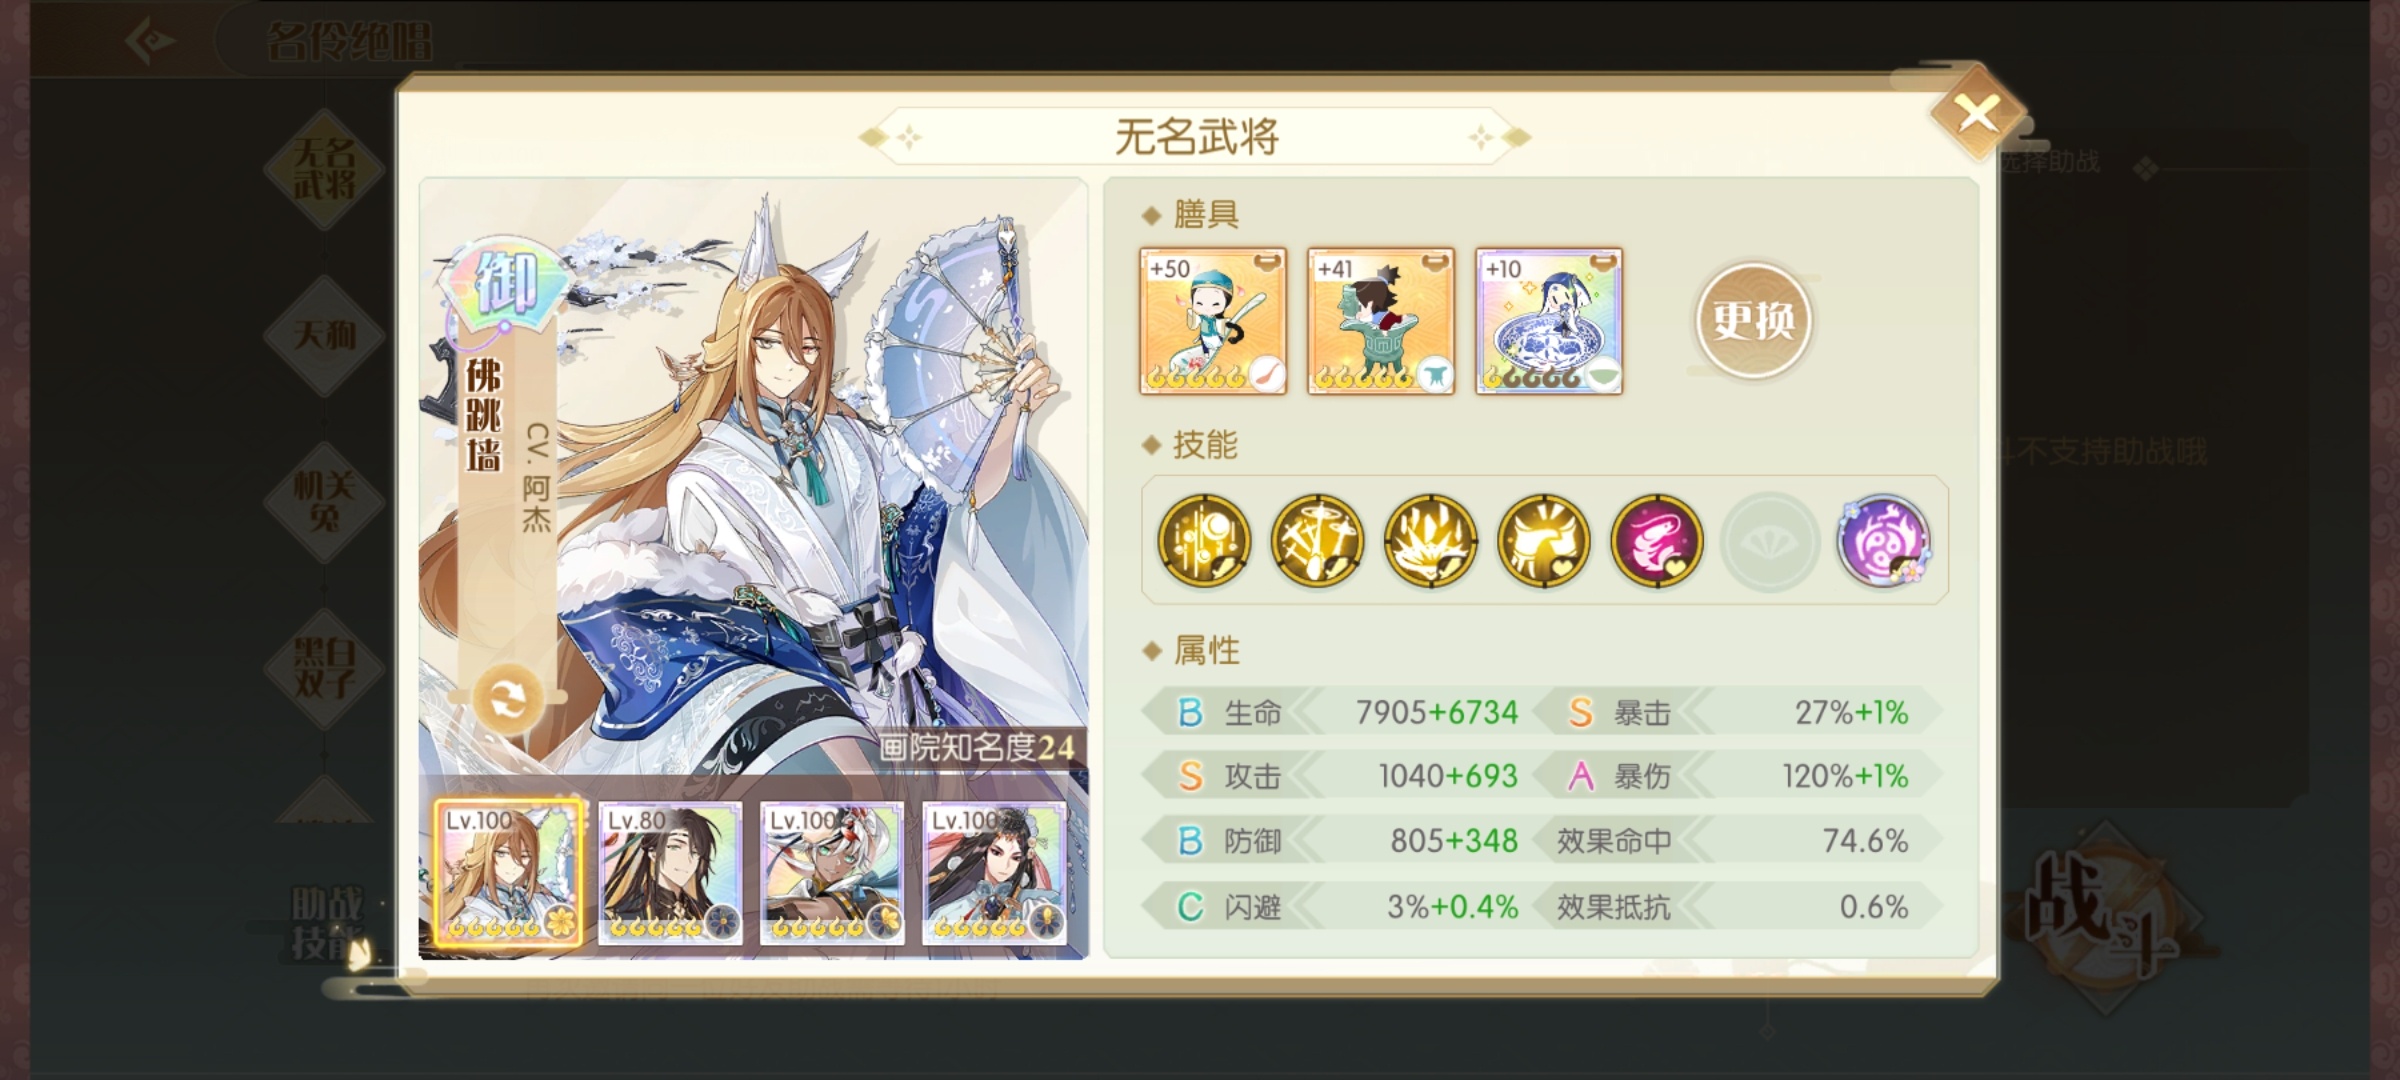Choose the white-haired Lv.100 character portrait
Image resolution: width=2400 pixels, height=1080 pixels.
click(x=832, y=873)
